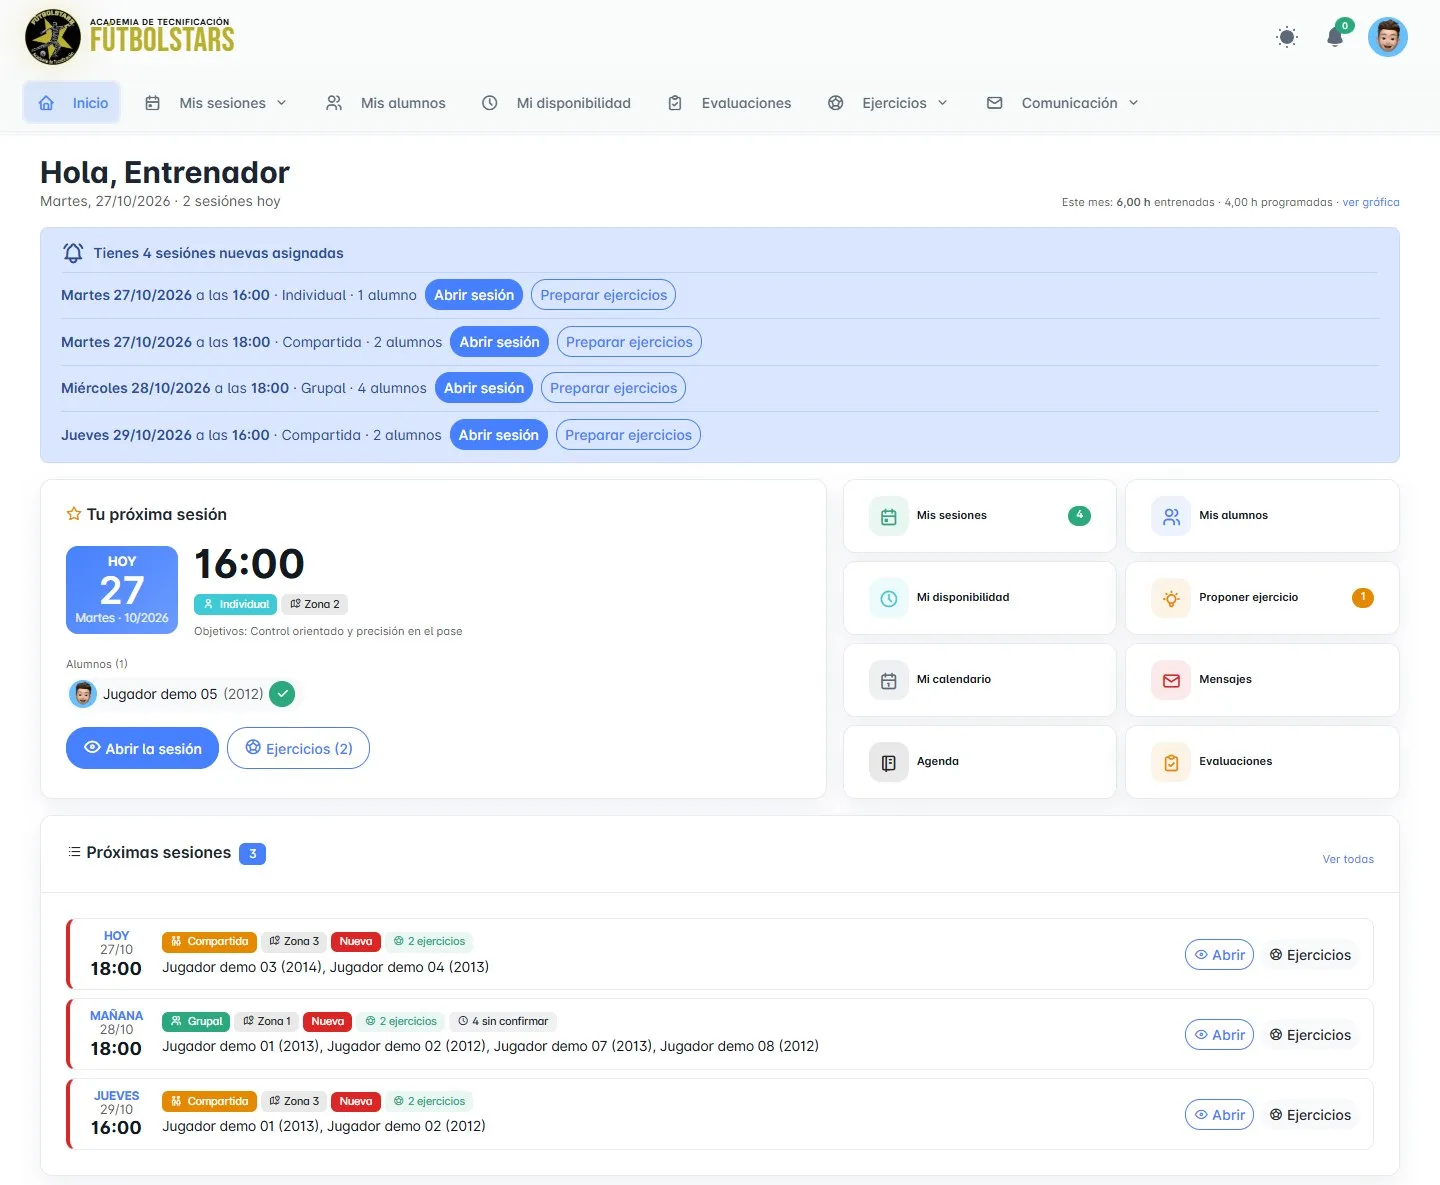The image size is (1440, 1185).
Task: Expand the Comunicación nav dropdown
Action: [1062, 103]
